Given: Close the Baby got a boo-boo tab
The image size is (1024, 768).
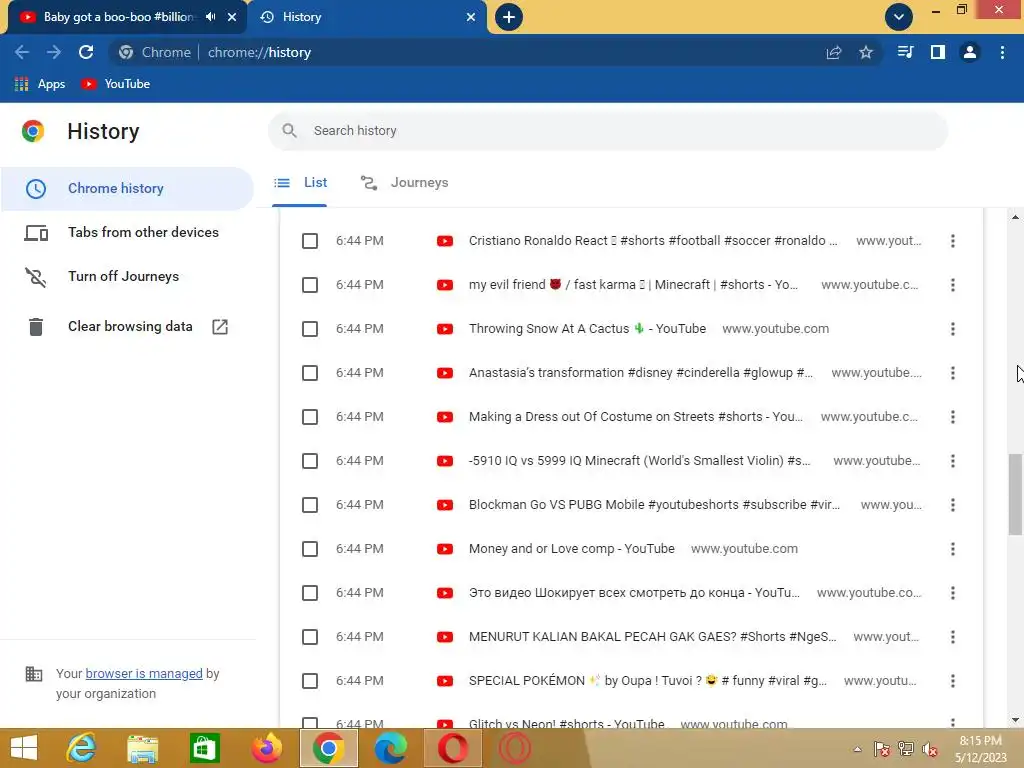Looking at the screenshot, I should [x=232, y=17].
